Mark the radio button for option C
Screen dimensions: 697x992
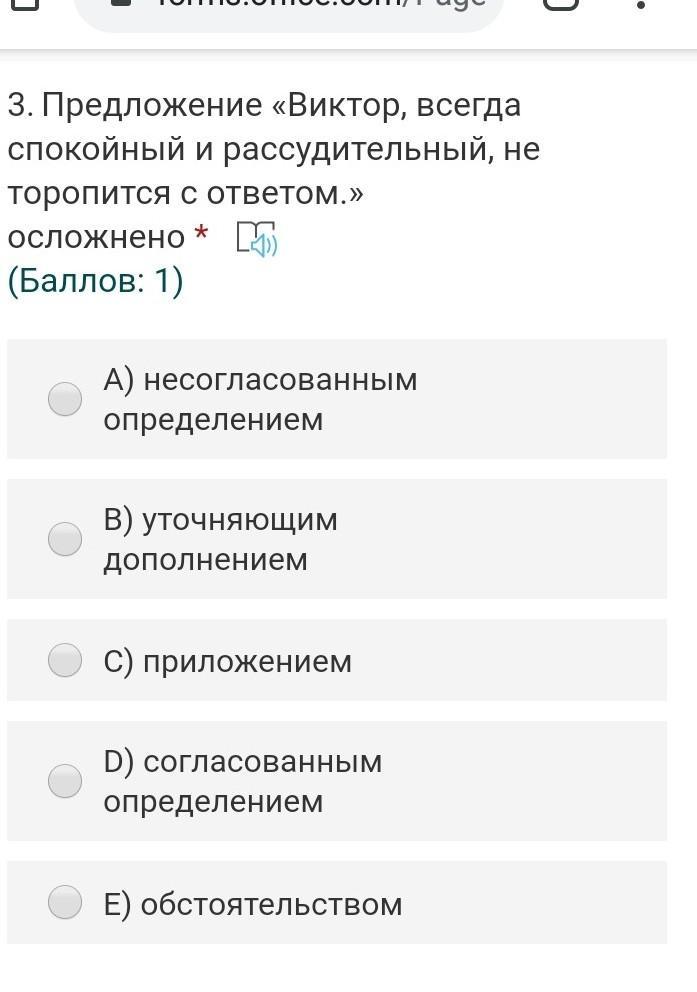(65, 660)
